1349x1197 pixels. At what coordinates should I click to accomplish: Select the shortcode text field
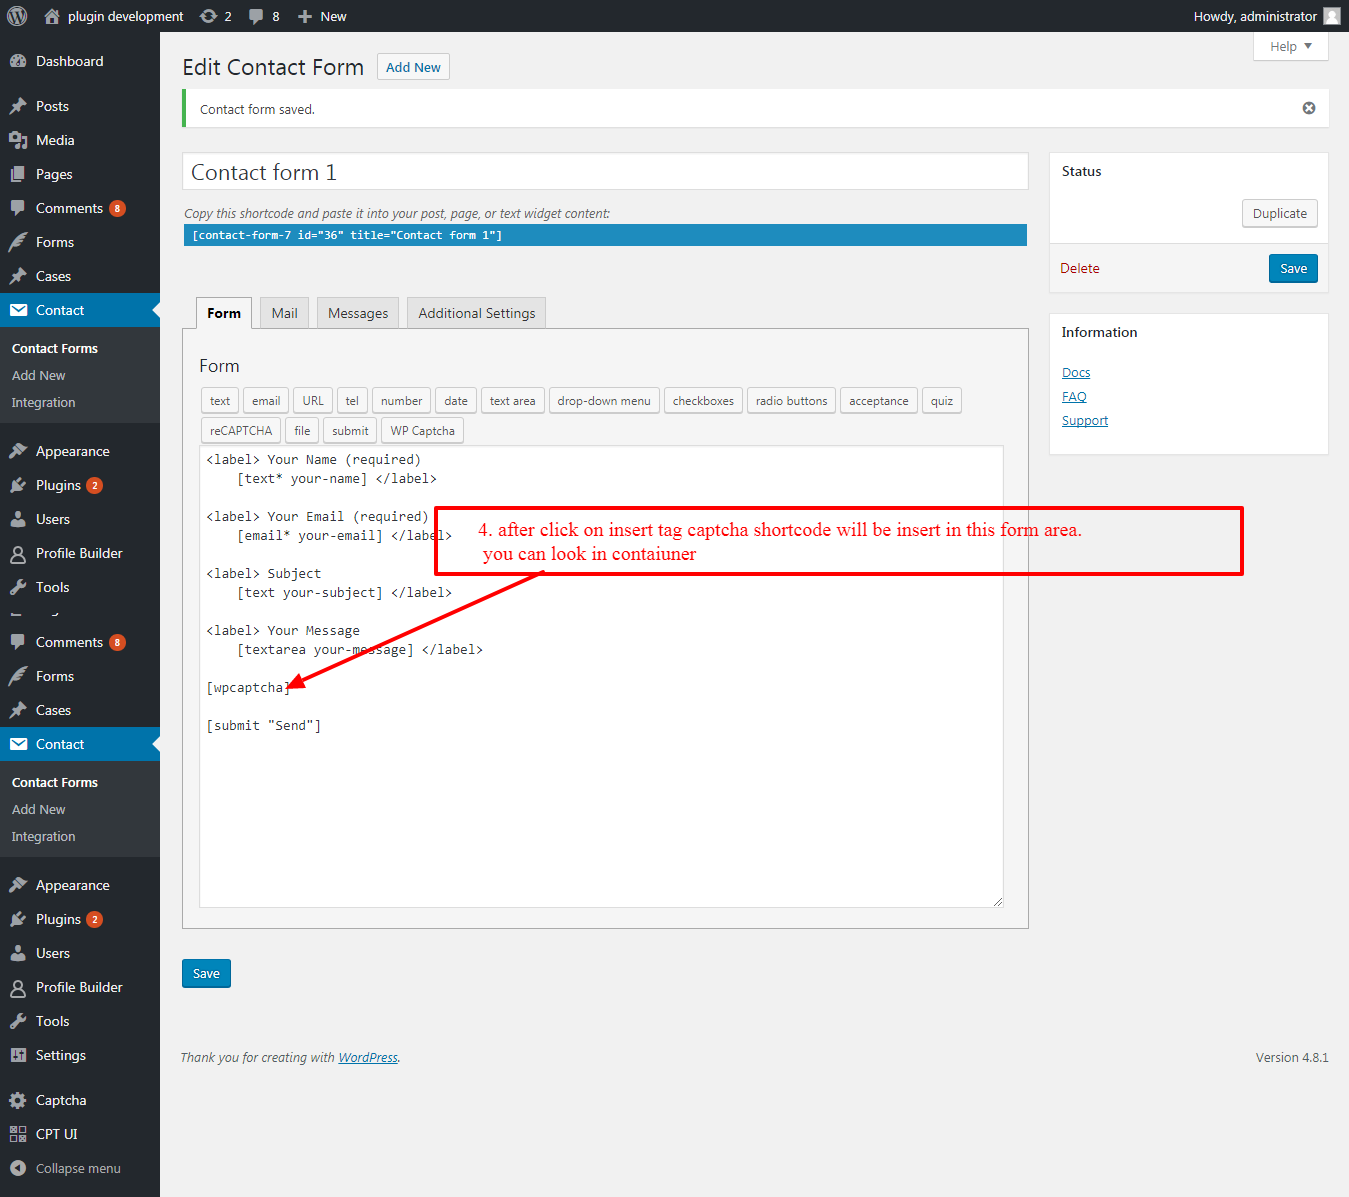click(x=605, y=235)
